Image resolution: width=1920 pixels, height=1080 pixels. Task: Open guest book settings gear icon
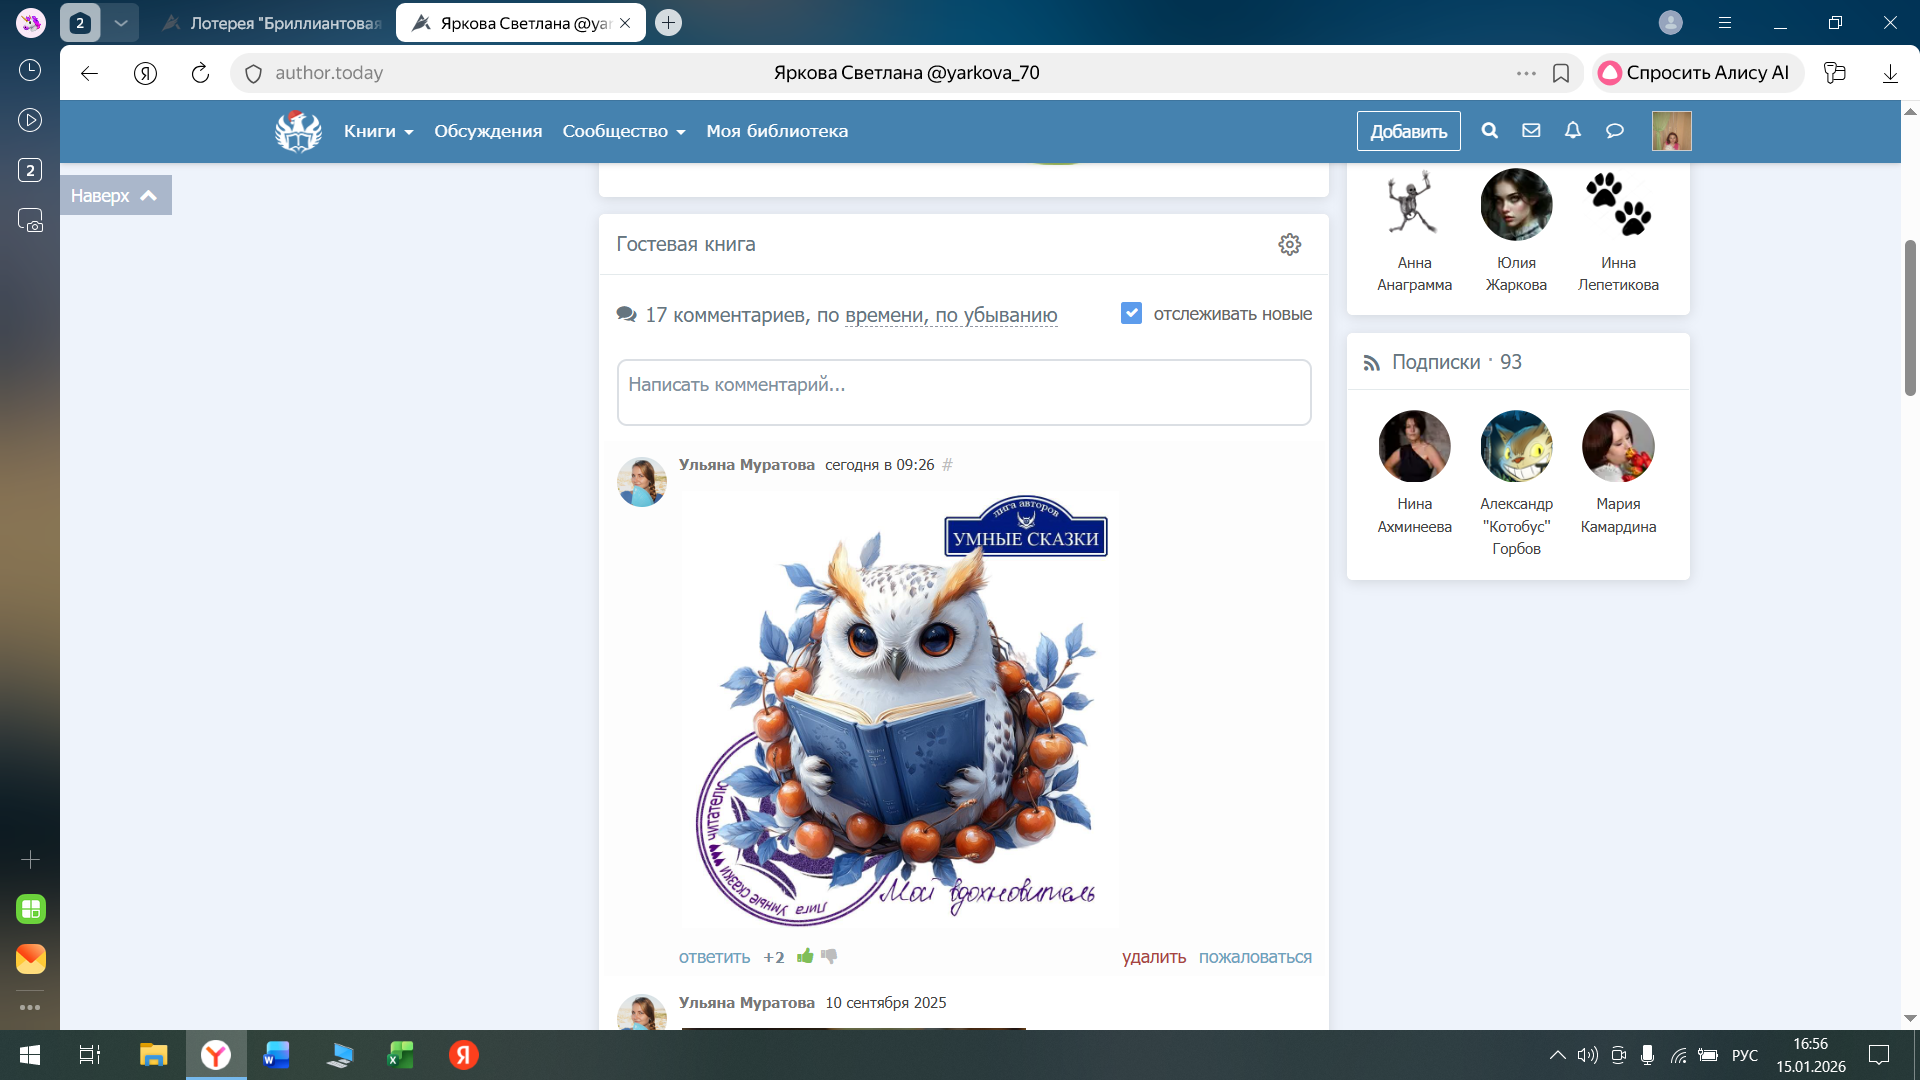pyautogui.click(x=1289, y=245)
